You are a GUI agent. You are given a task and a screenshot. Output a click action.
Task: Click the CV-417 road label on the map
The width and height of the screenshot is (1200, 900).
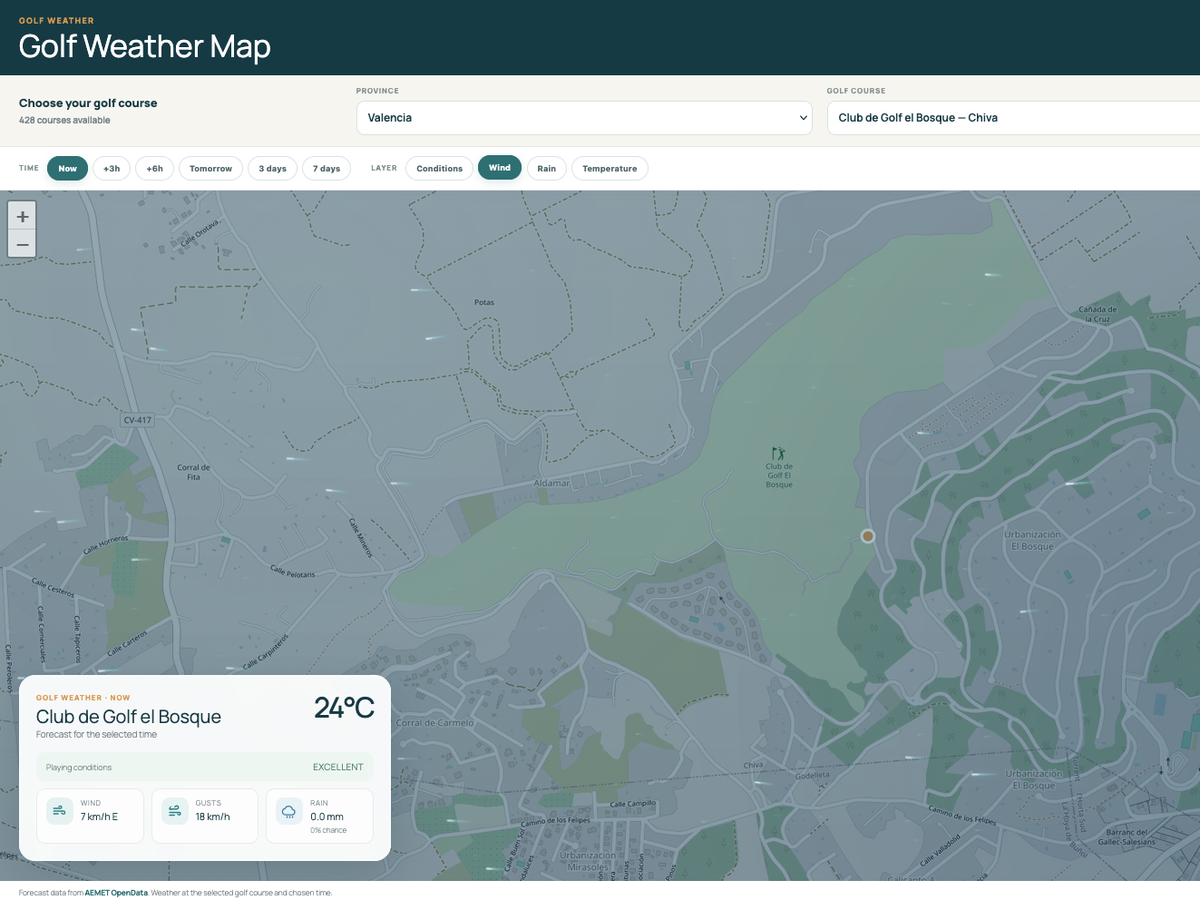(x=137, y=420)
